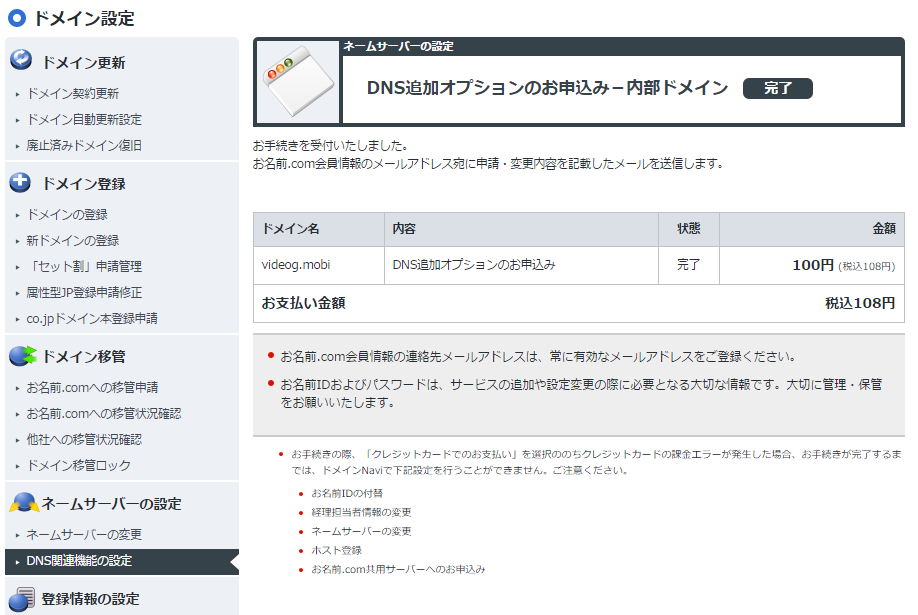Click the ネームサーバーの設定 section icon
The image size is (918, 615).
[22, 503]
